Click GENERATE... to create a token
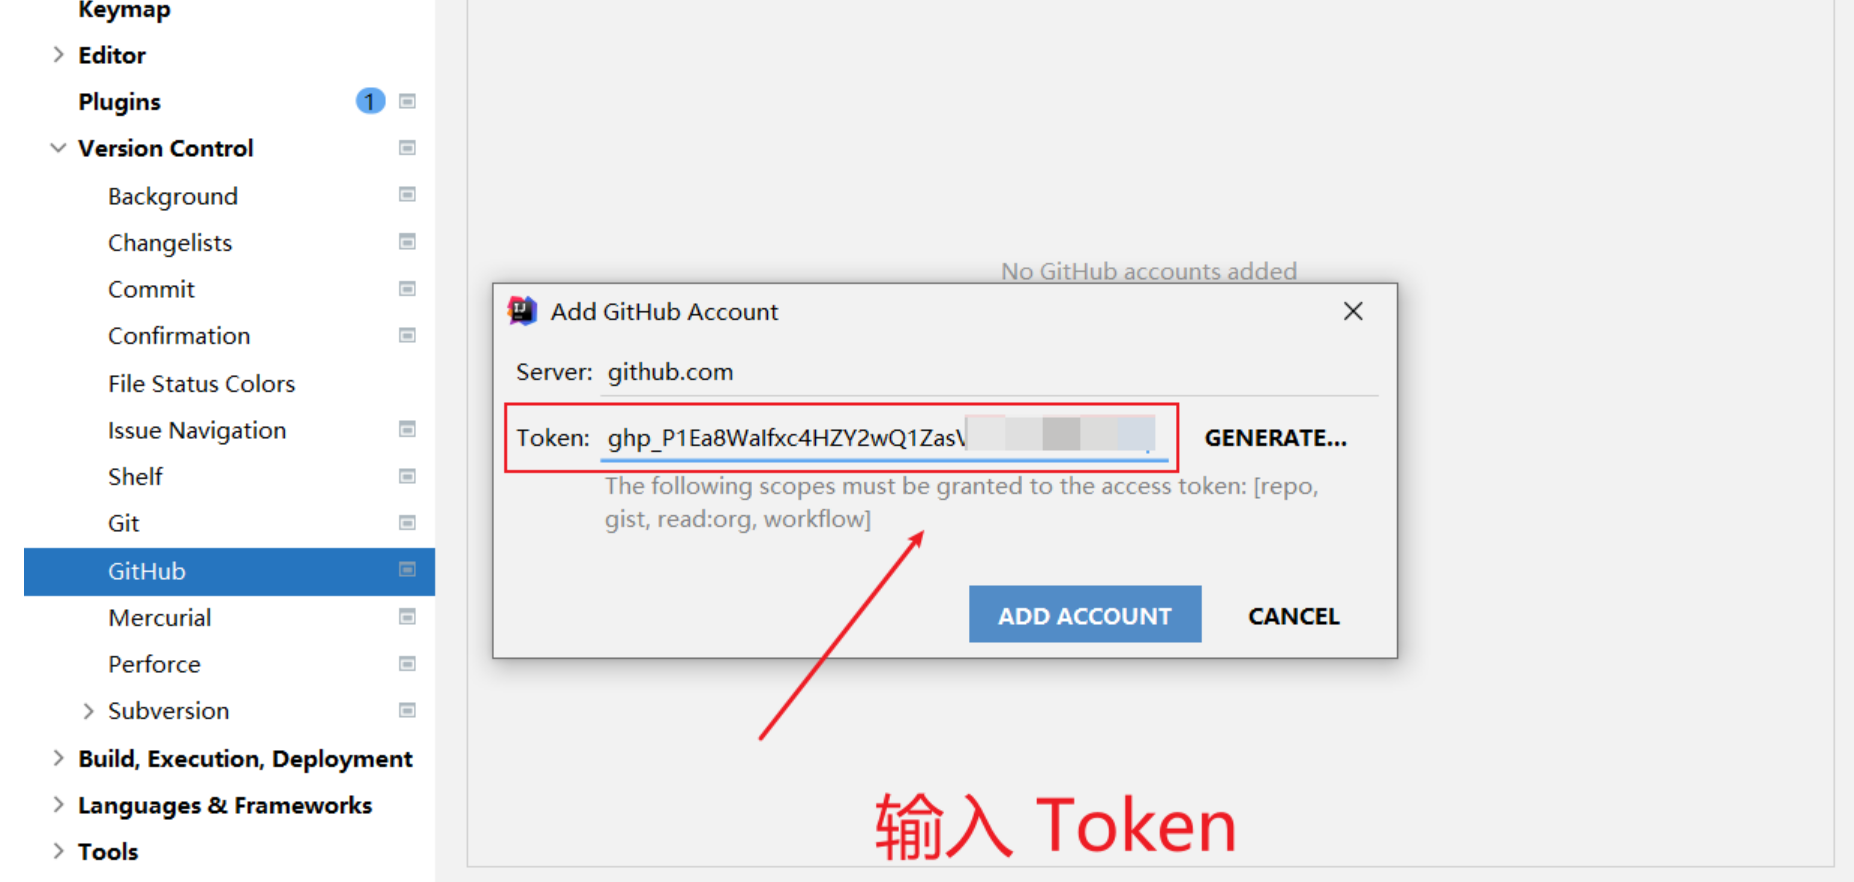This screenshot has width=1854, height=882. pyautogui.click(x=1275, y=438)
